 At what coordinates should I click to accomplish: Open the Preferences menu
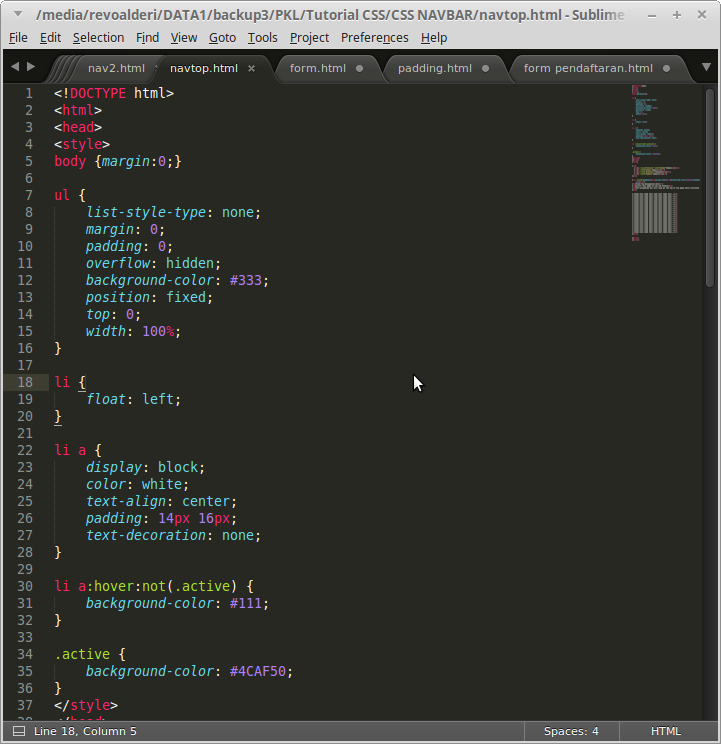pos(374,37)
